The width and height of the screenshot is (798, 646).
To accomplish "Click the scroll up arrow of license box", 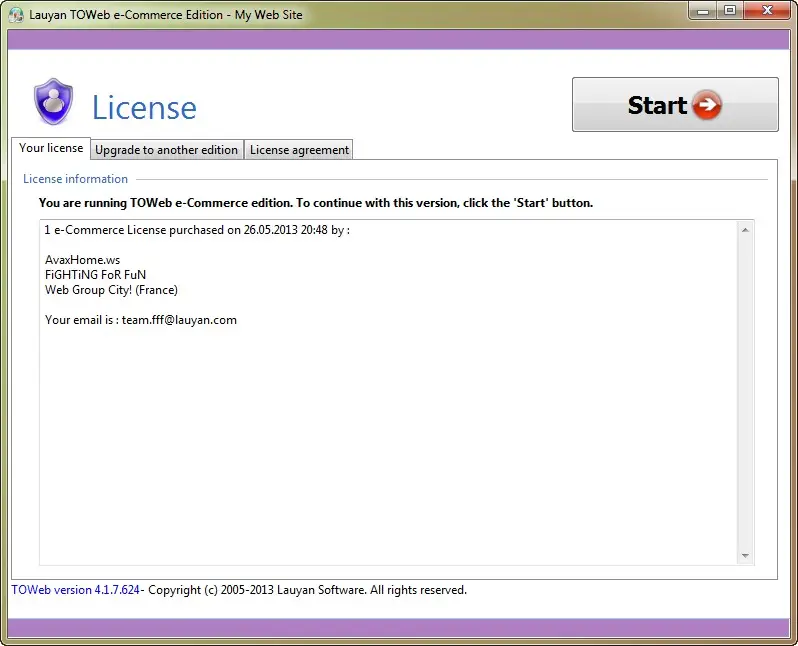I will [745, 230].
